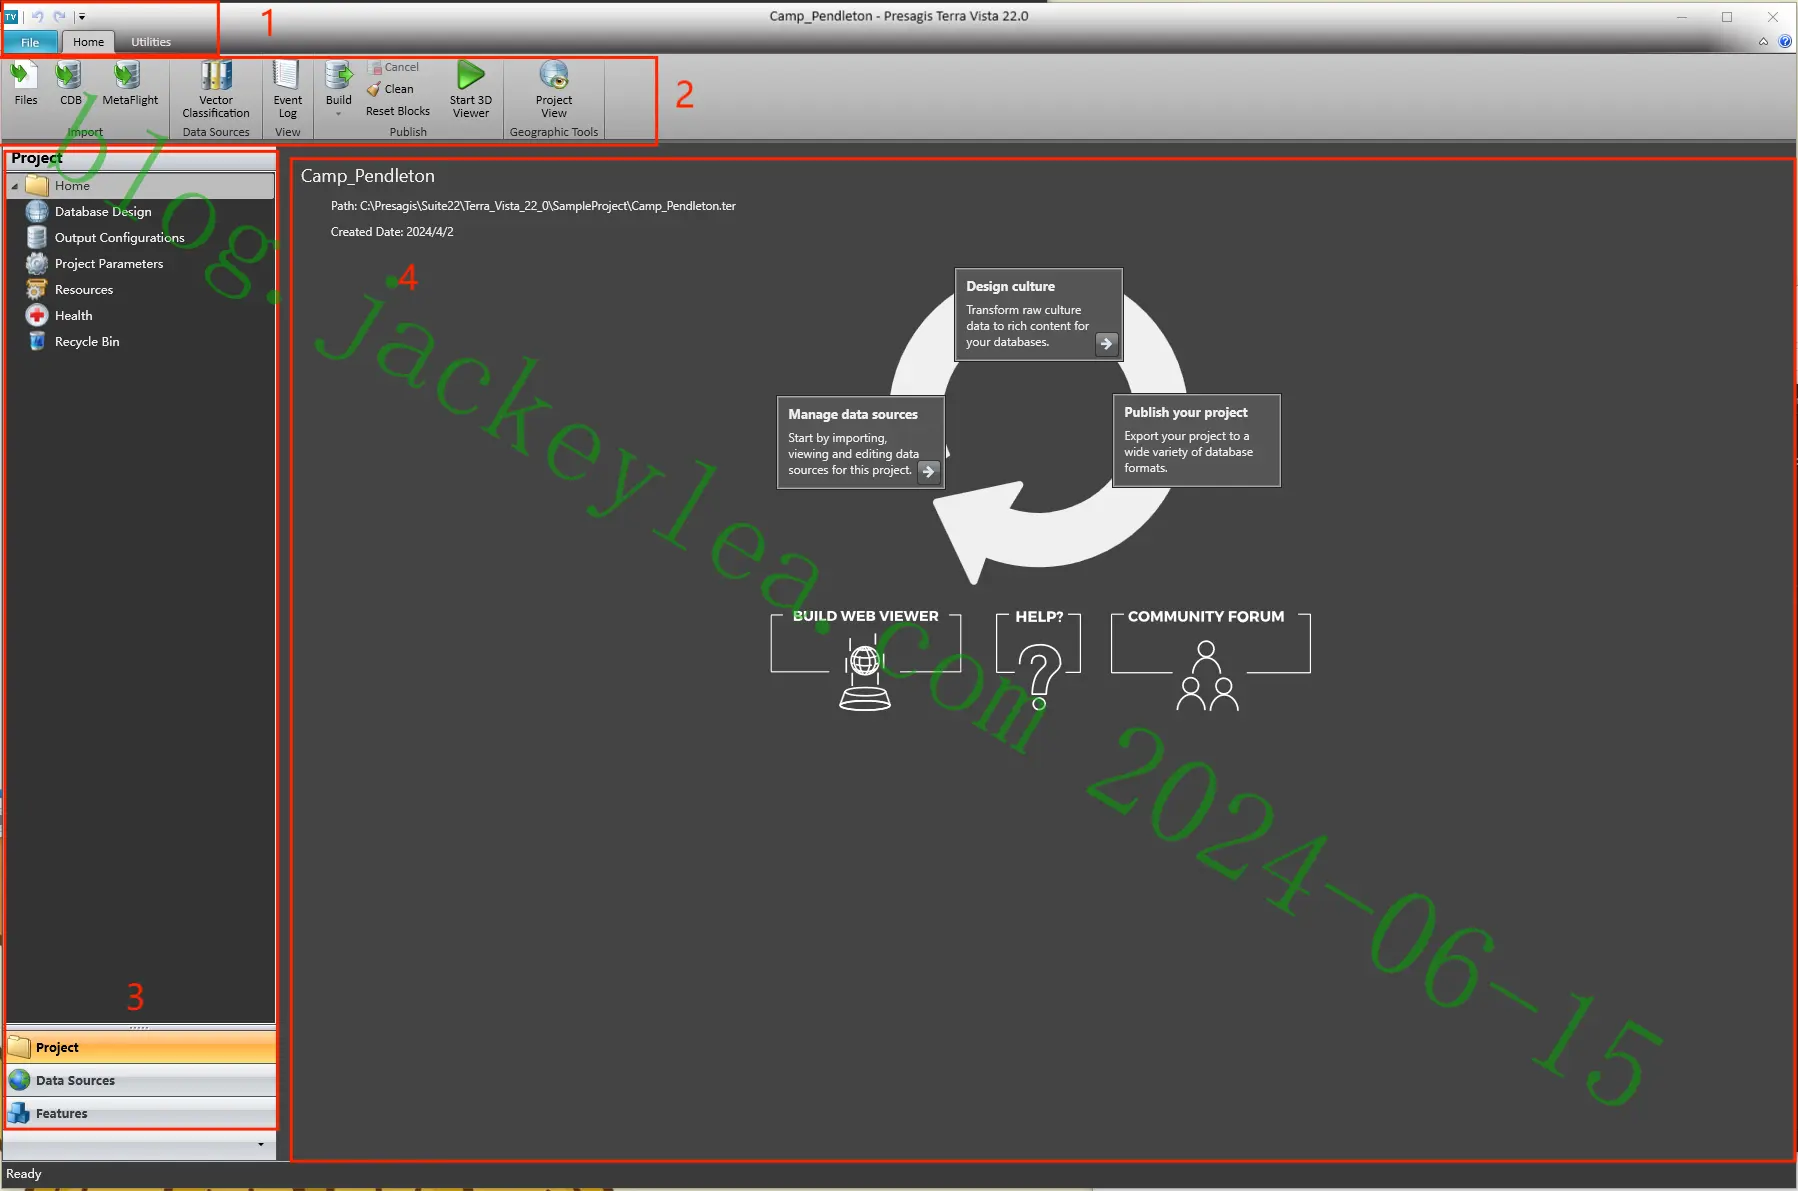Open the Build Web Viewer link
This screenshot has width=1798, height=1191.
866,659
